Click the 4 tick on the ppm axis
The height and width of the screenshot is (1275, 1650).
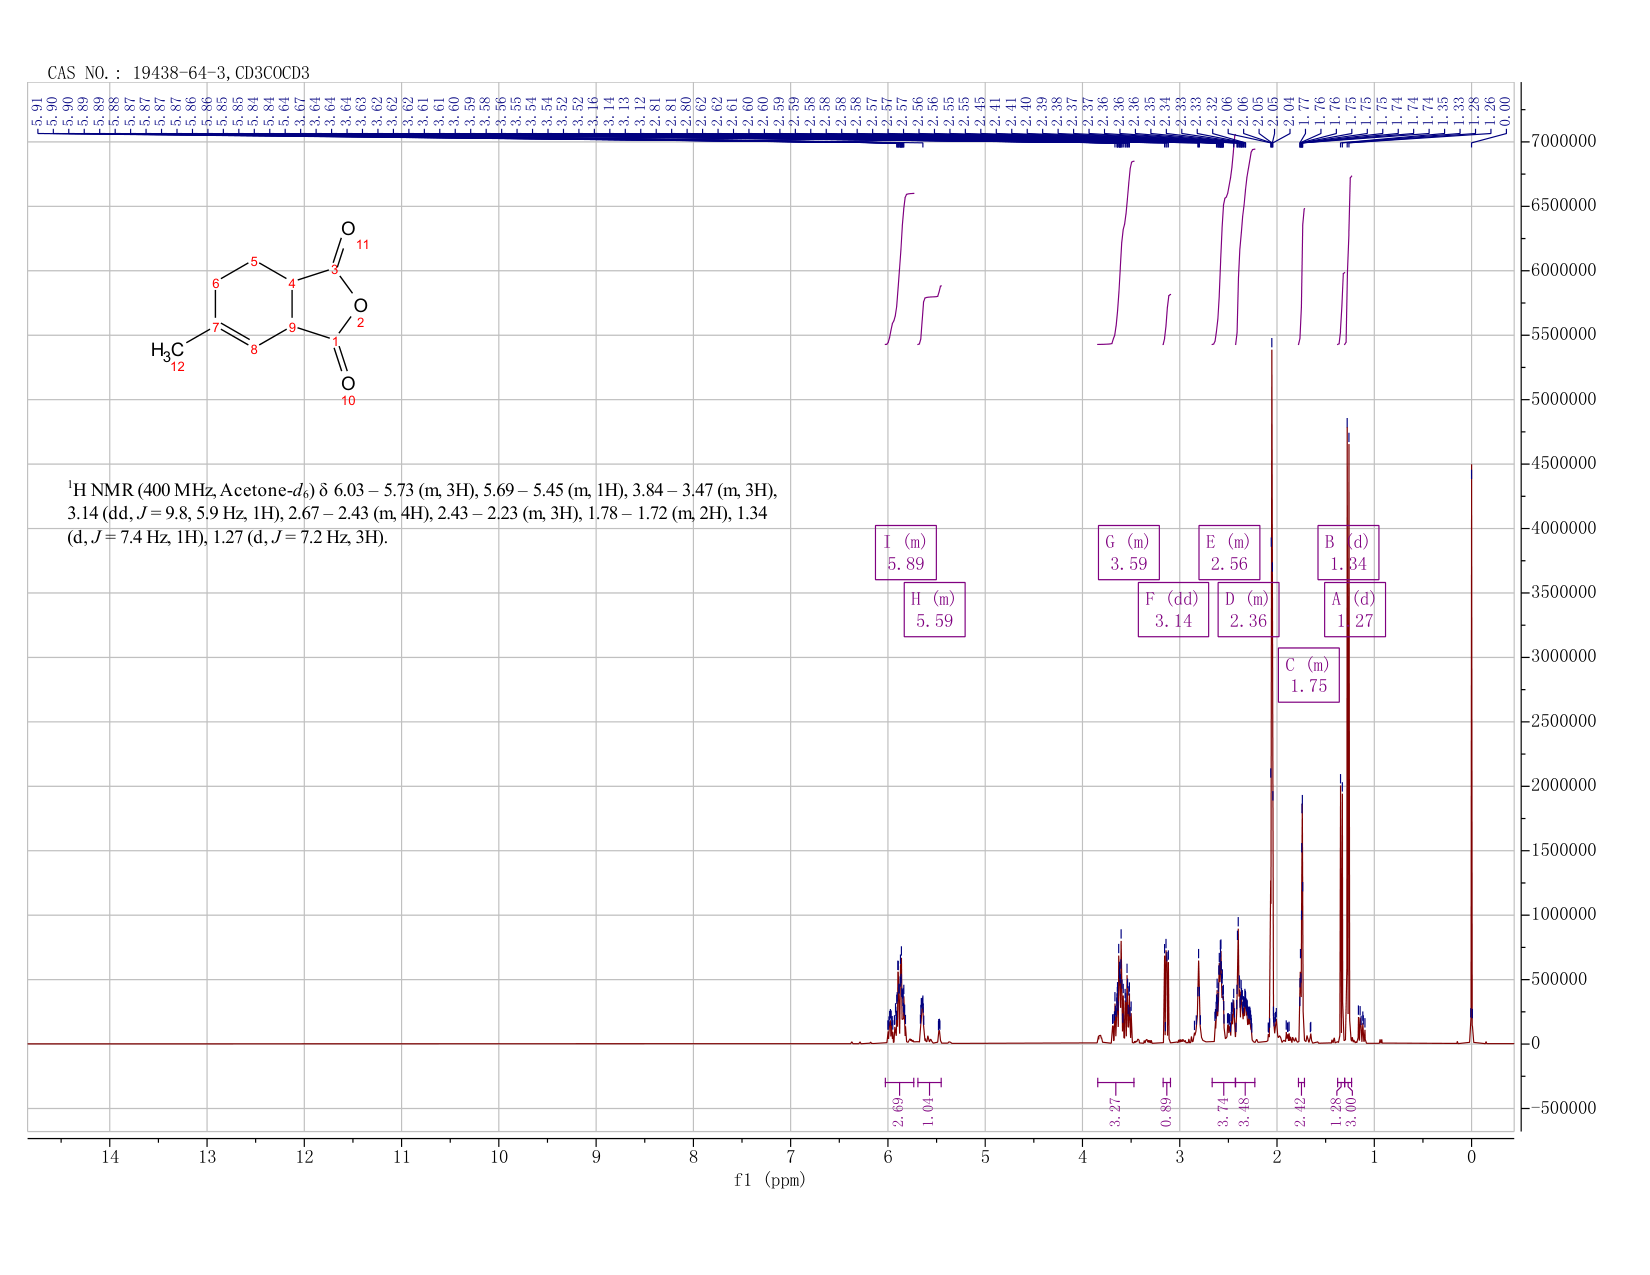tap(1083, 1157)
